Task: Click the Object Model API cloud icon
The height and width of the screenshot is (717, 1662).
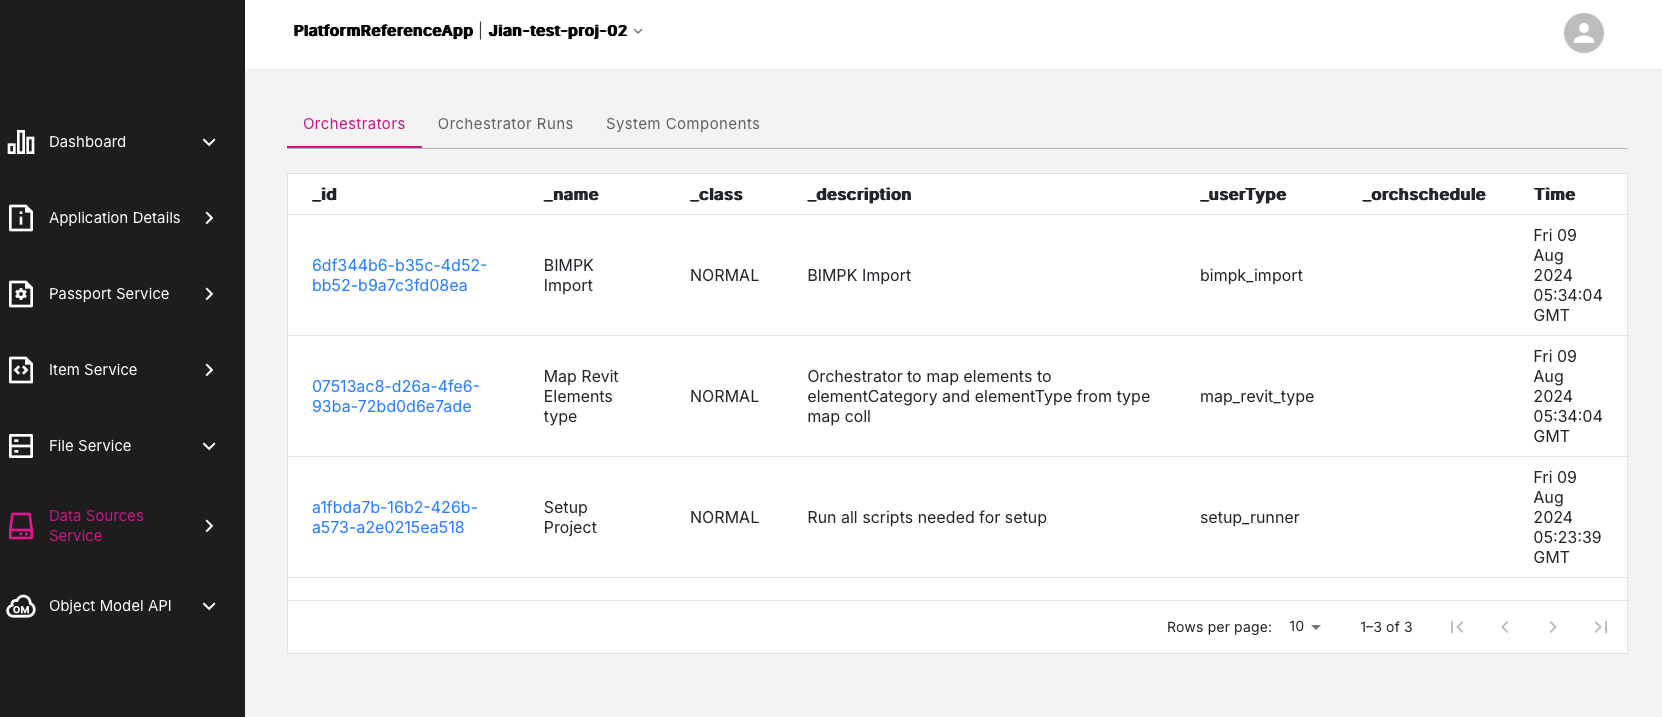Action: 21,606
